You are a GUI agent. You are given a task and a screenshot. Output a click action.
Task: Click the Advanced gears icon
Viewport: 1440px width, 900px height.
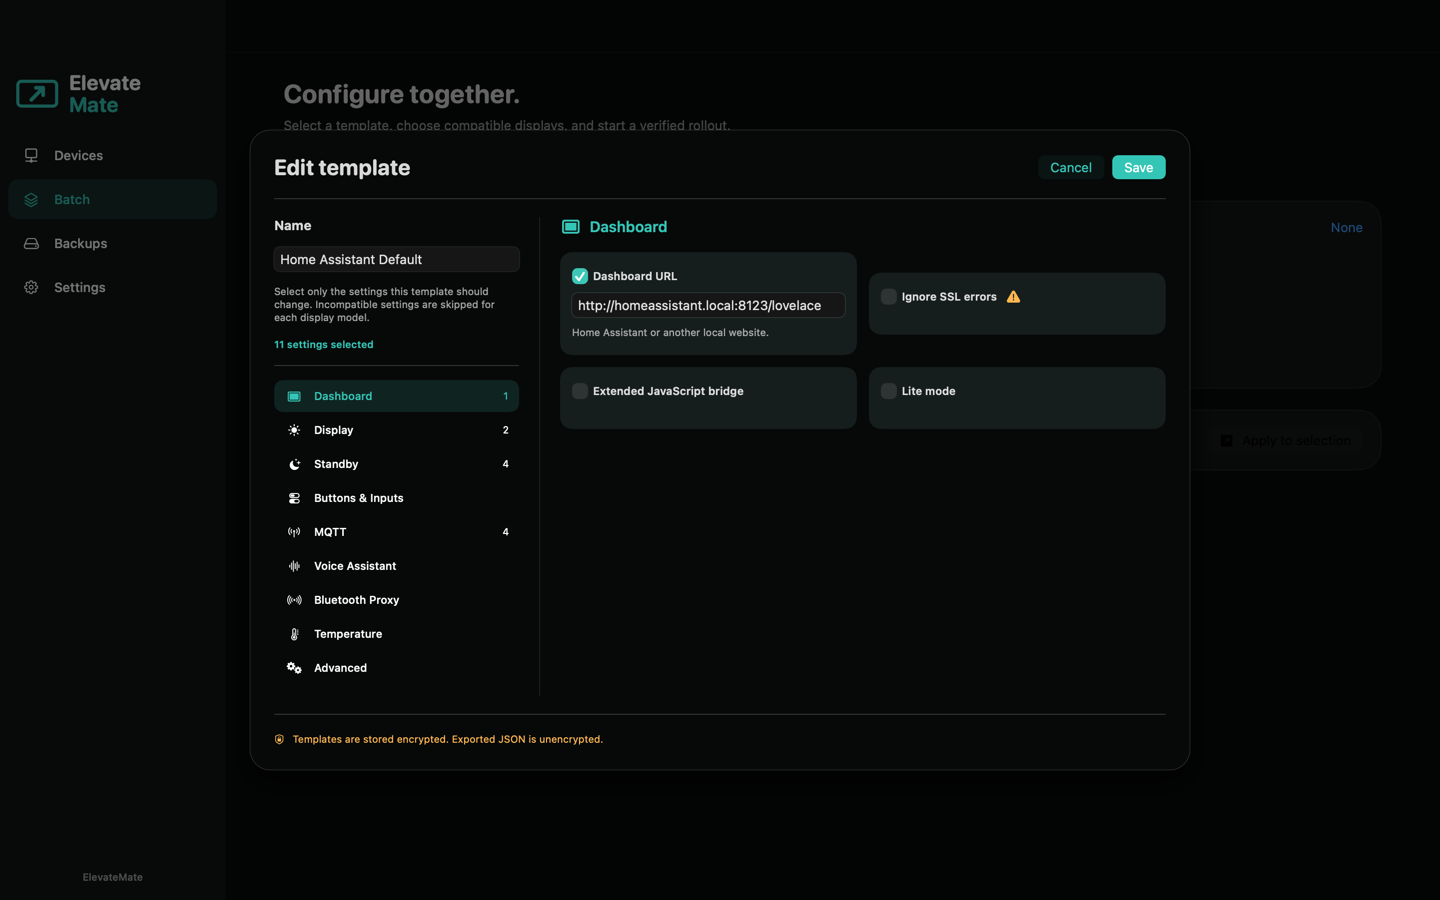294,668
